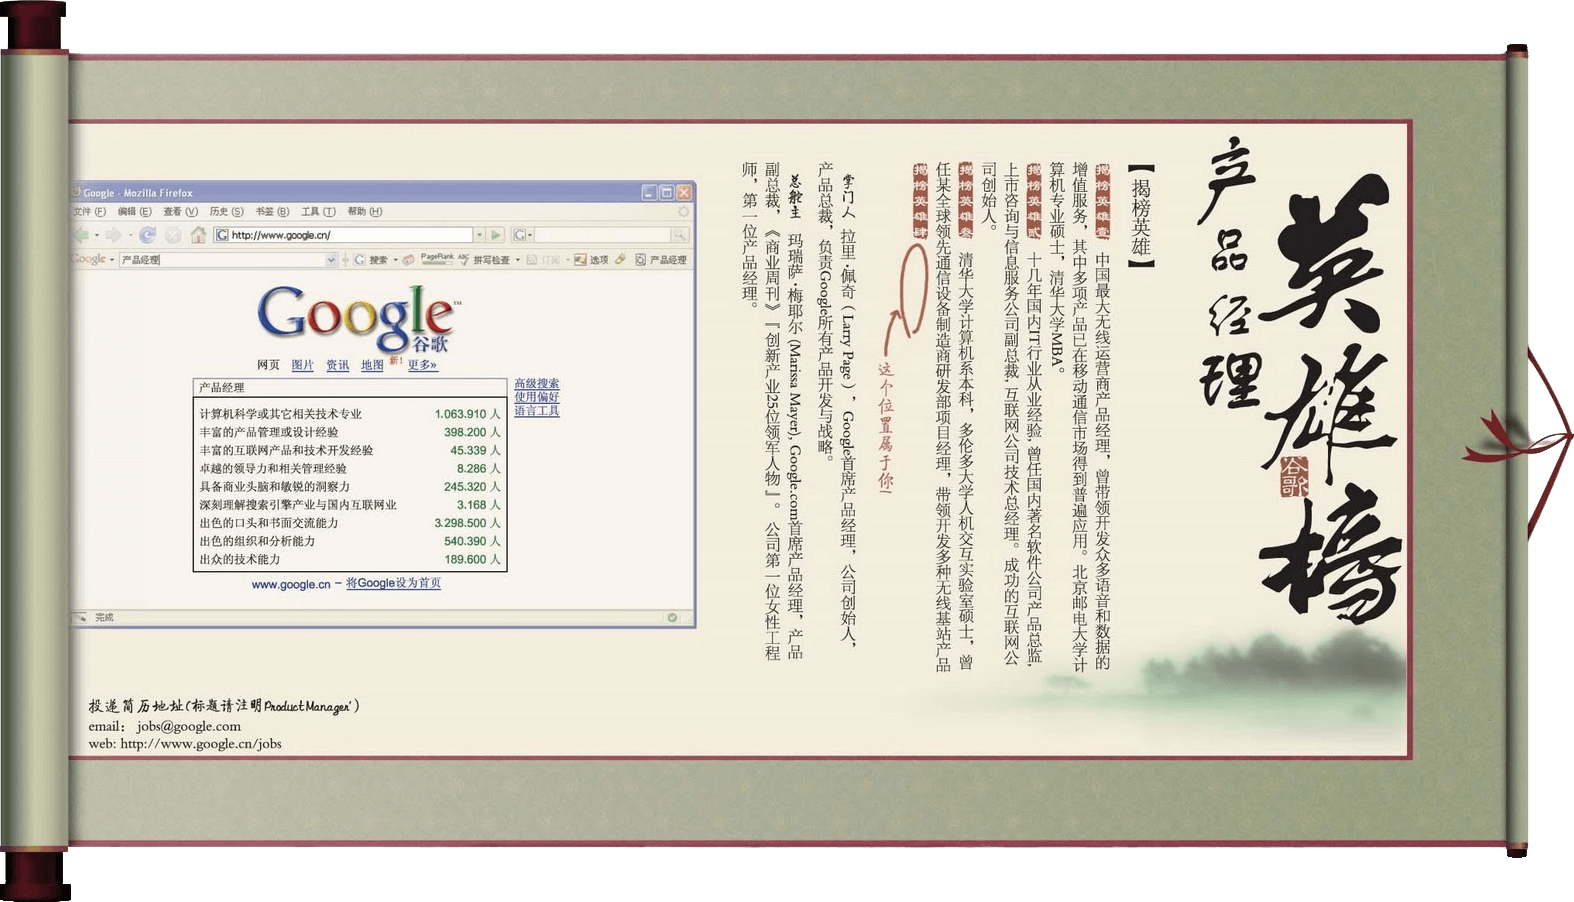Select suggestion 具备商业头脑和敏锐的洞察力

pos(350,486)
